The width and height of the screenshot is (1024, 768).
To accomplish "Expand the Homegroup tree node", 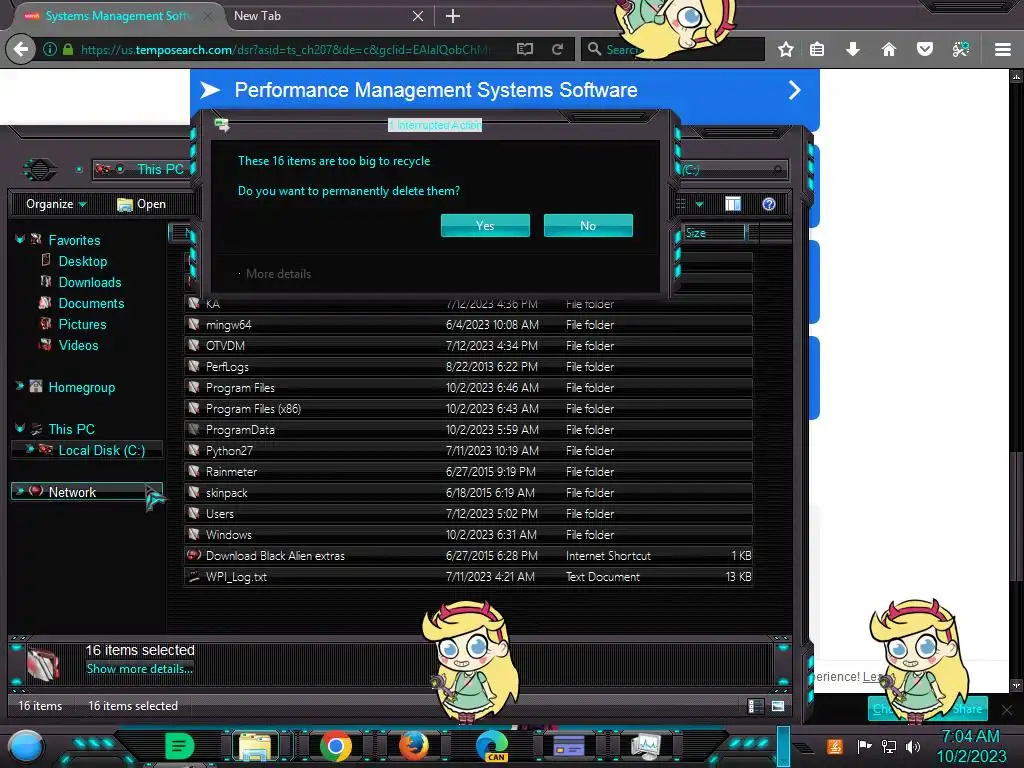I will (20, 387).
